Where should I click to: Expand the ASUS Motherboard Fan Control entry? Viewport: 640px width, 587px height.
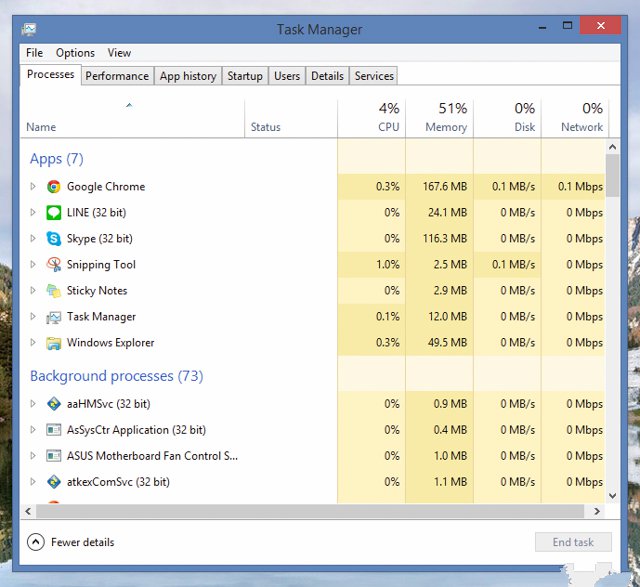click(x=33, y=456)
